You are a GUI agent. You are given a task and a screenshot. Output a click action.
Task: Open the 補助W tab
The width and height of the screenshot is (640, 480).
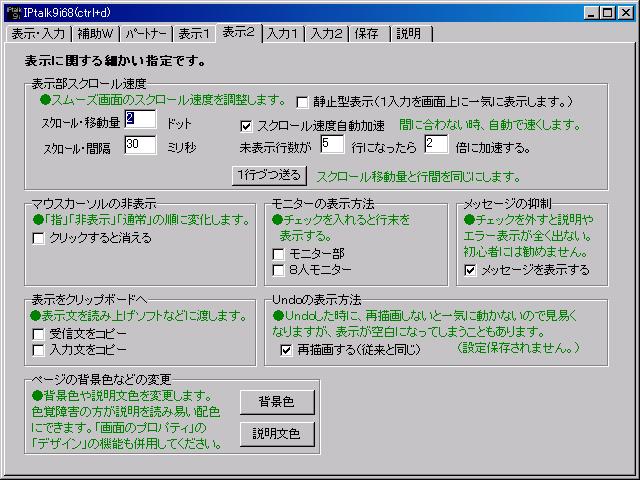point(95,33)
